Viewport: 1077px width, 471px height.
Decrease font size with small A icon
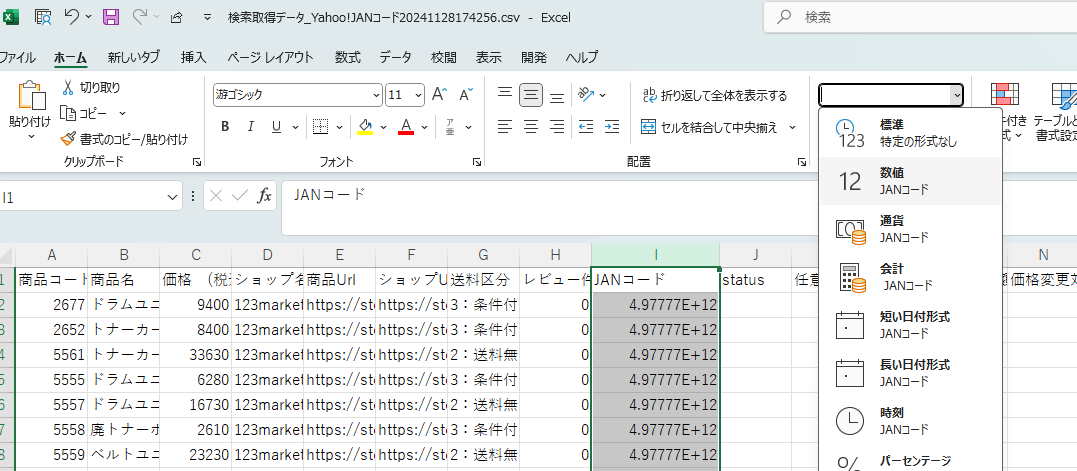coord(466,95)
